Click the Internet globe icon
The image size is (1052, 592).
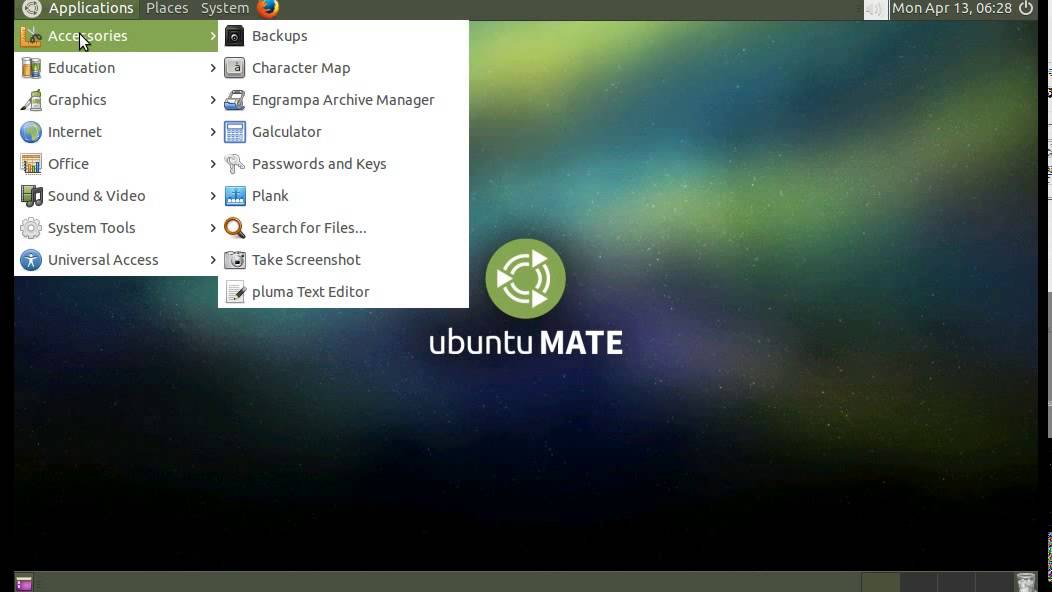click(x=31, y=132)
